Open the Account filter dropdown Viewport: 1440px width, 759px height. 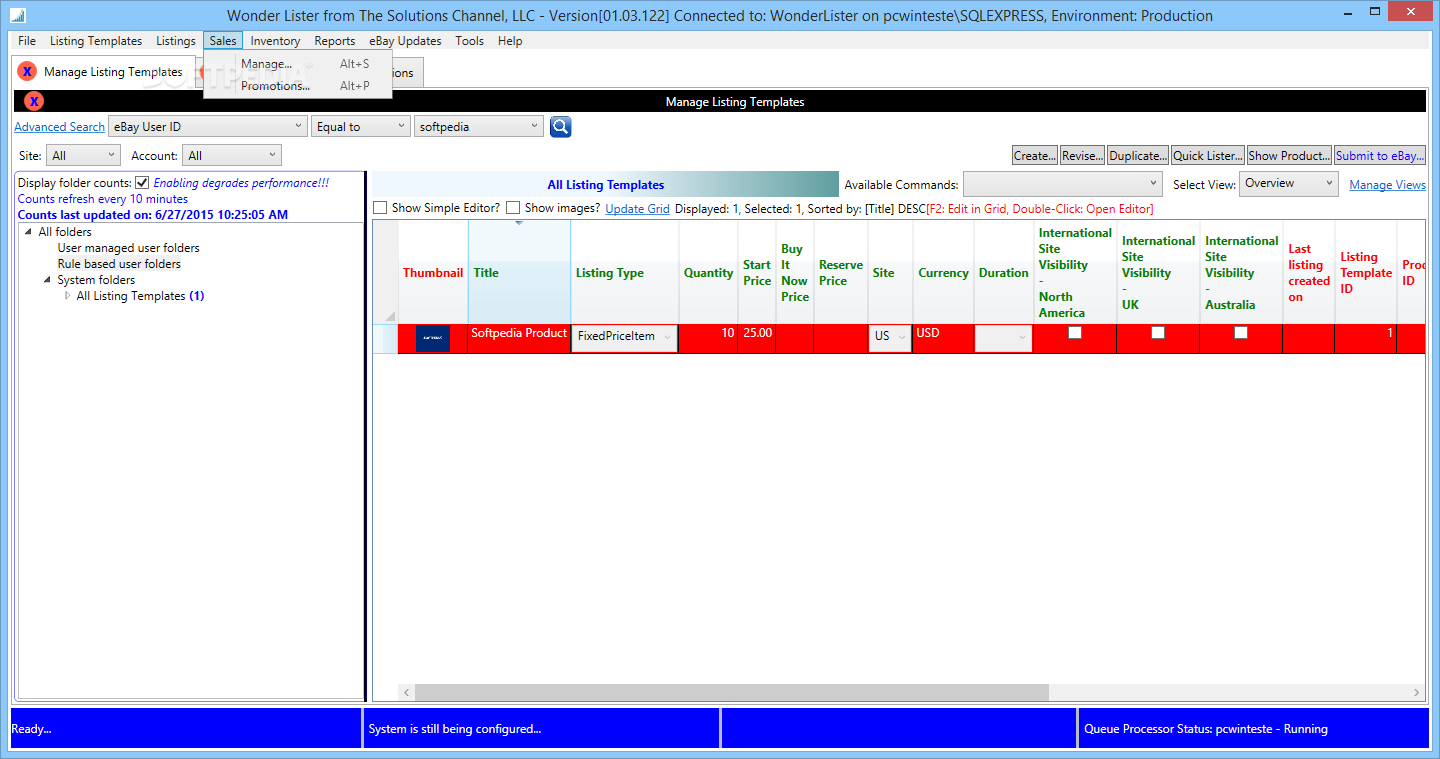(232, 155)
